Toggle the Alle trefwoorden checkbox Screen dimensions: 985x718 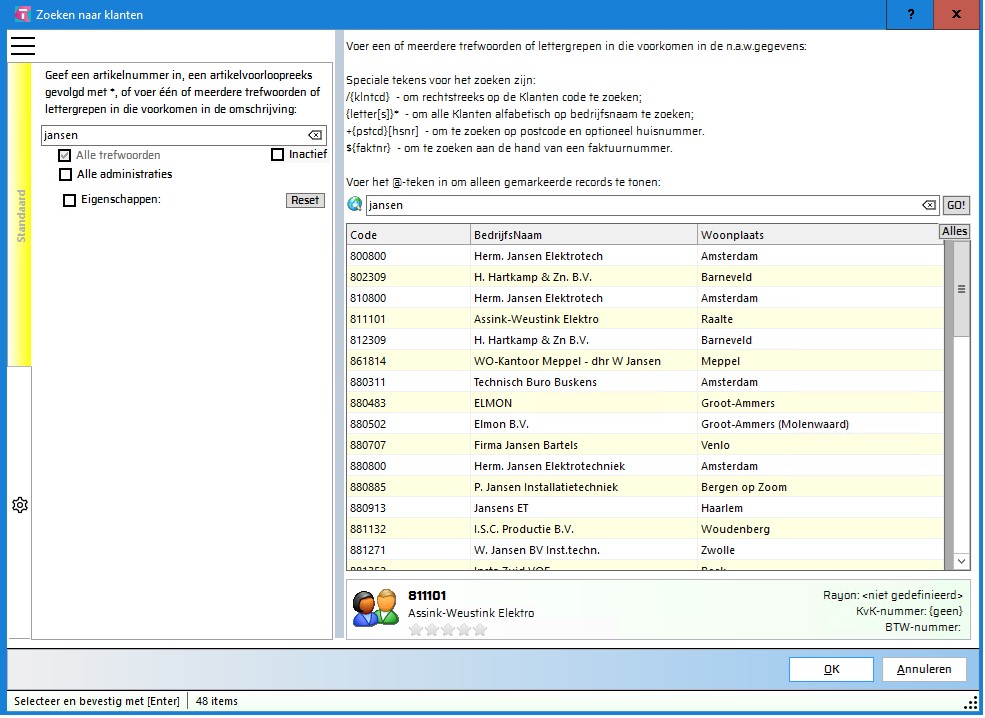click(x=64, y=155)
